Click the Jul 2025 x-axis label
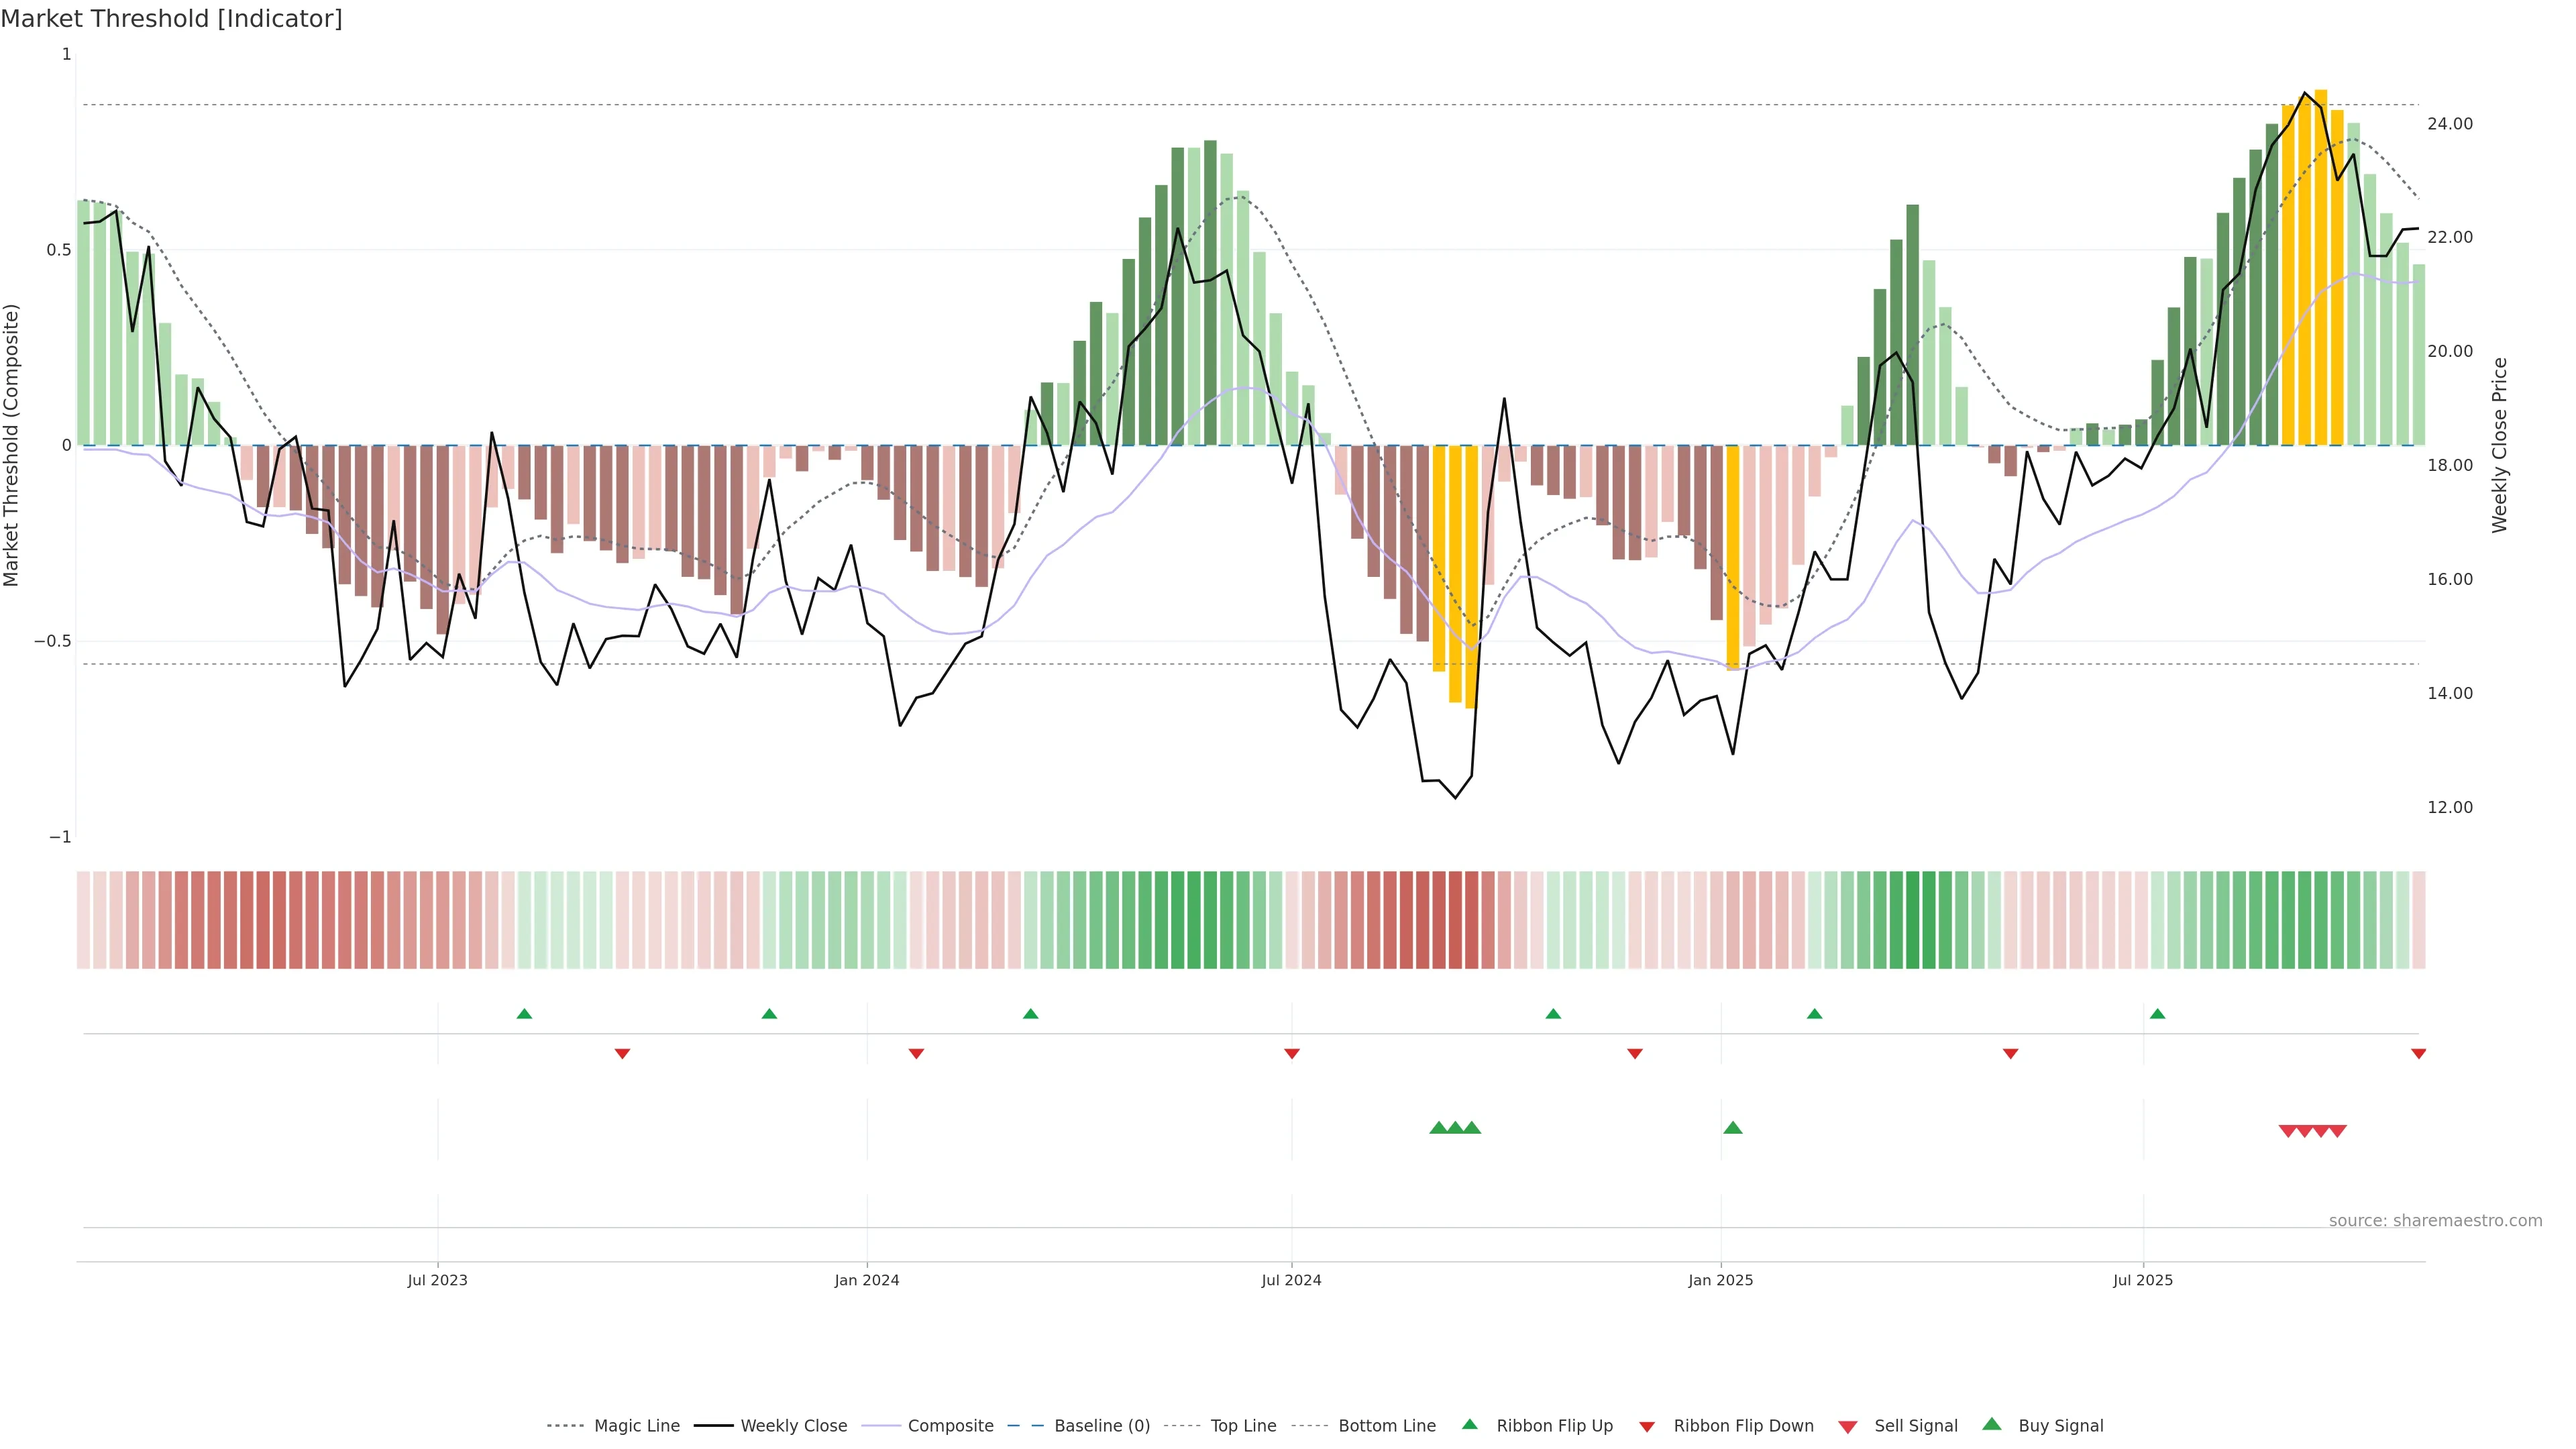The image size is (2576, 1449). click(2143, 1280)
